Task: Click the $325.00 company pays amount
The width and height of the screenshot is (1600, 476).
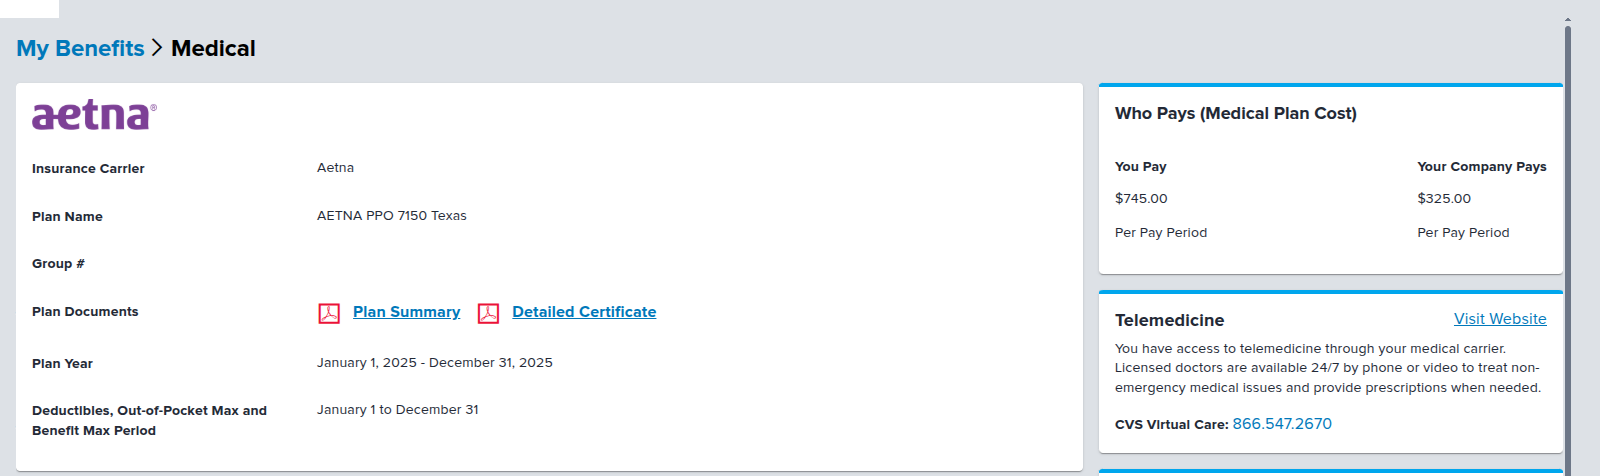Action: 1444,199
